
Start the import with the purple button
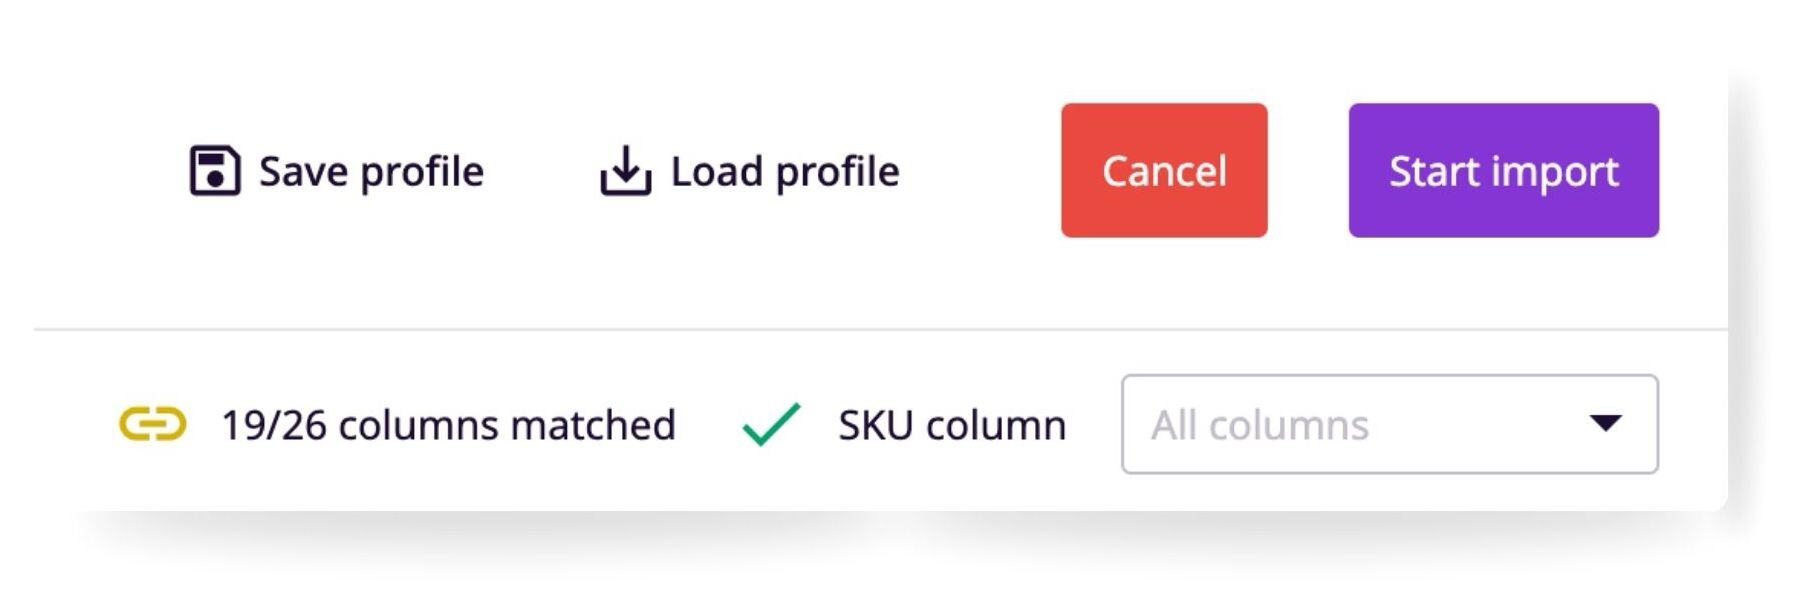(1503, 170)
